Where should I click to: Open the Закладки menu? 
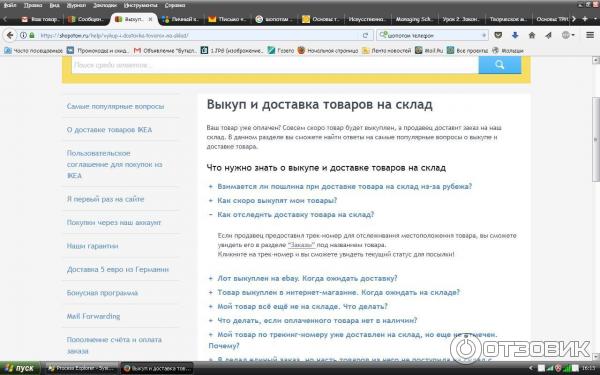coord(105,5)
